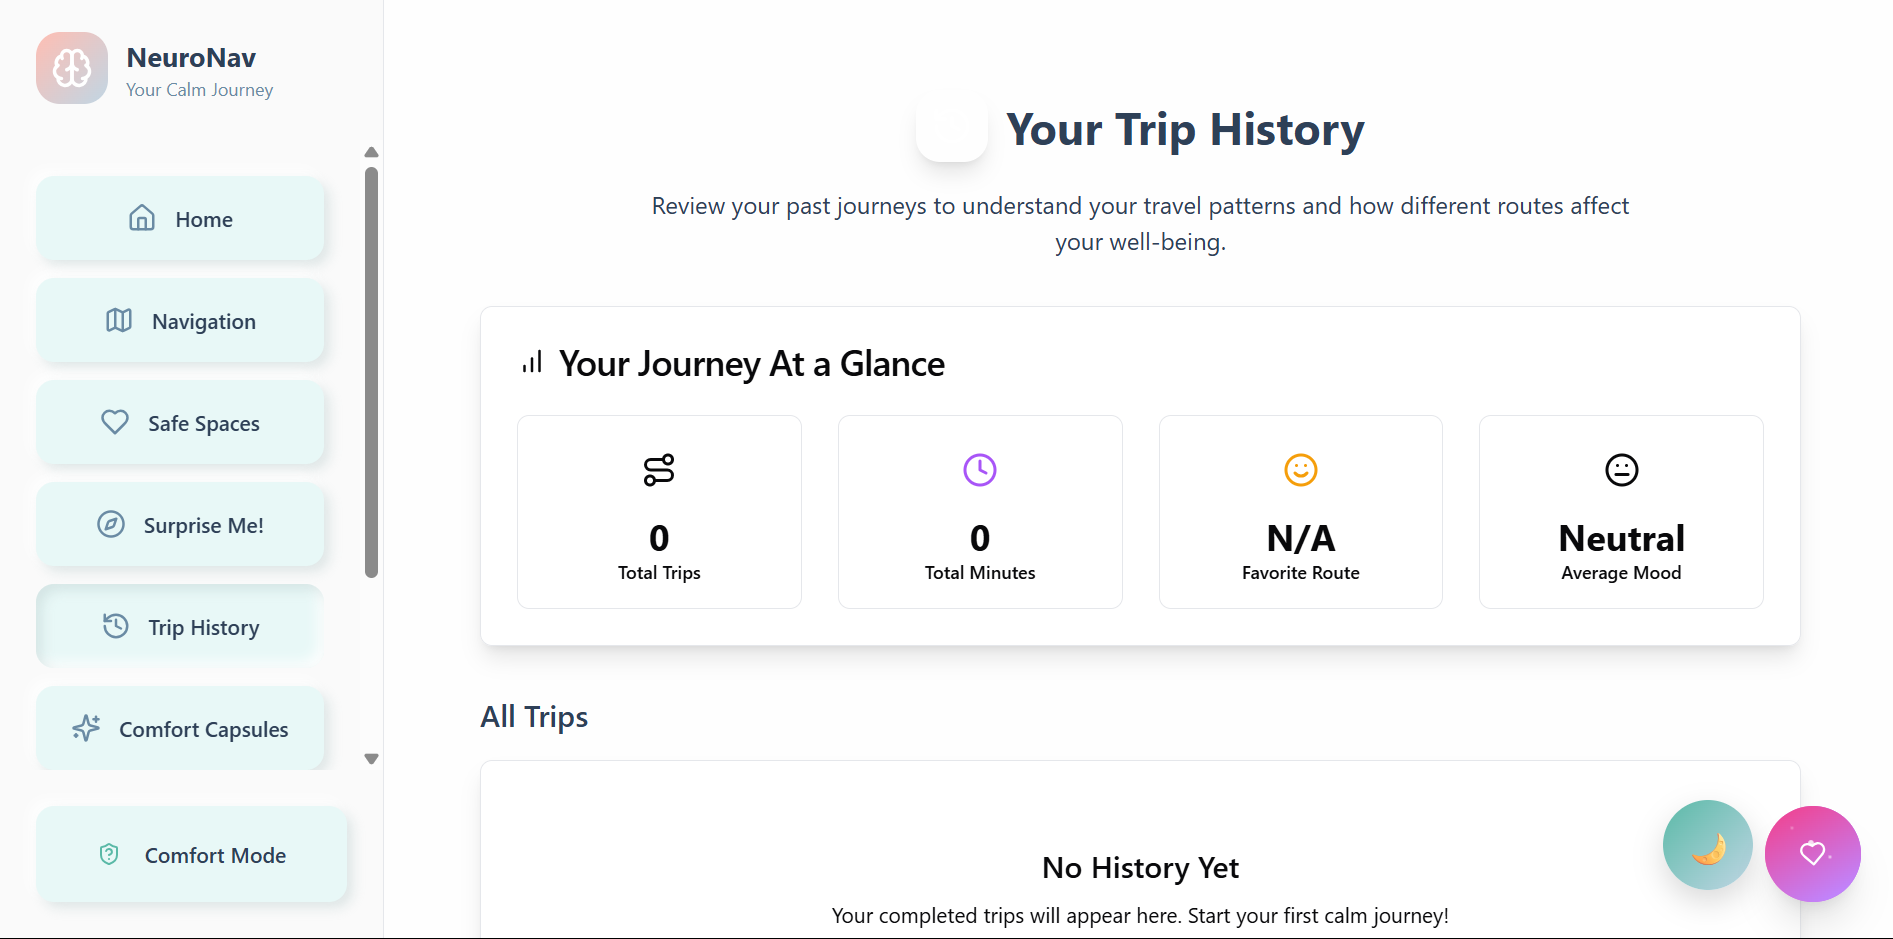Click the sidebar scroll up arrow

tap(371, 152)
